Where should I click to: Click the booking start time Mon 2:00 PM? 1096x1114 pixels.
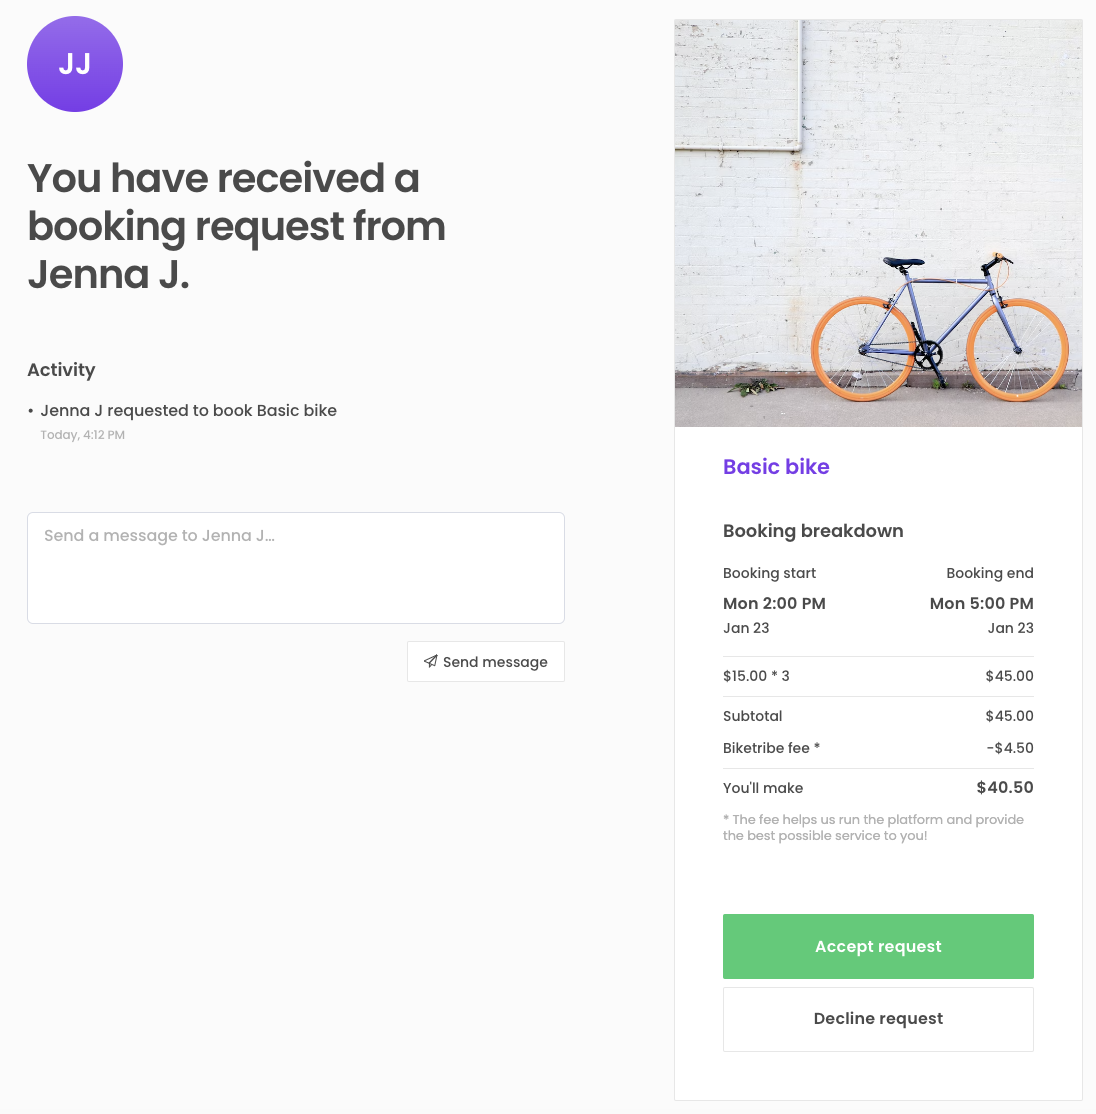[774, 603]
